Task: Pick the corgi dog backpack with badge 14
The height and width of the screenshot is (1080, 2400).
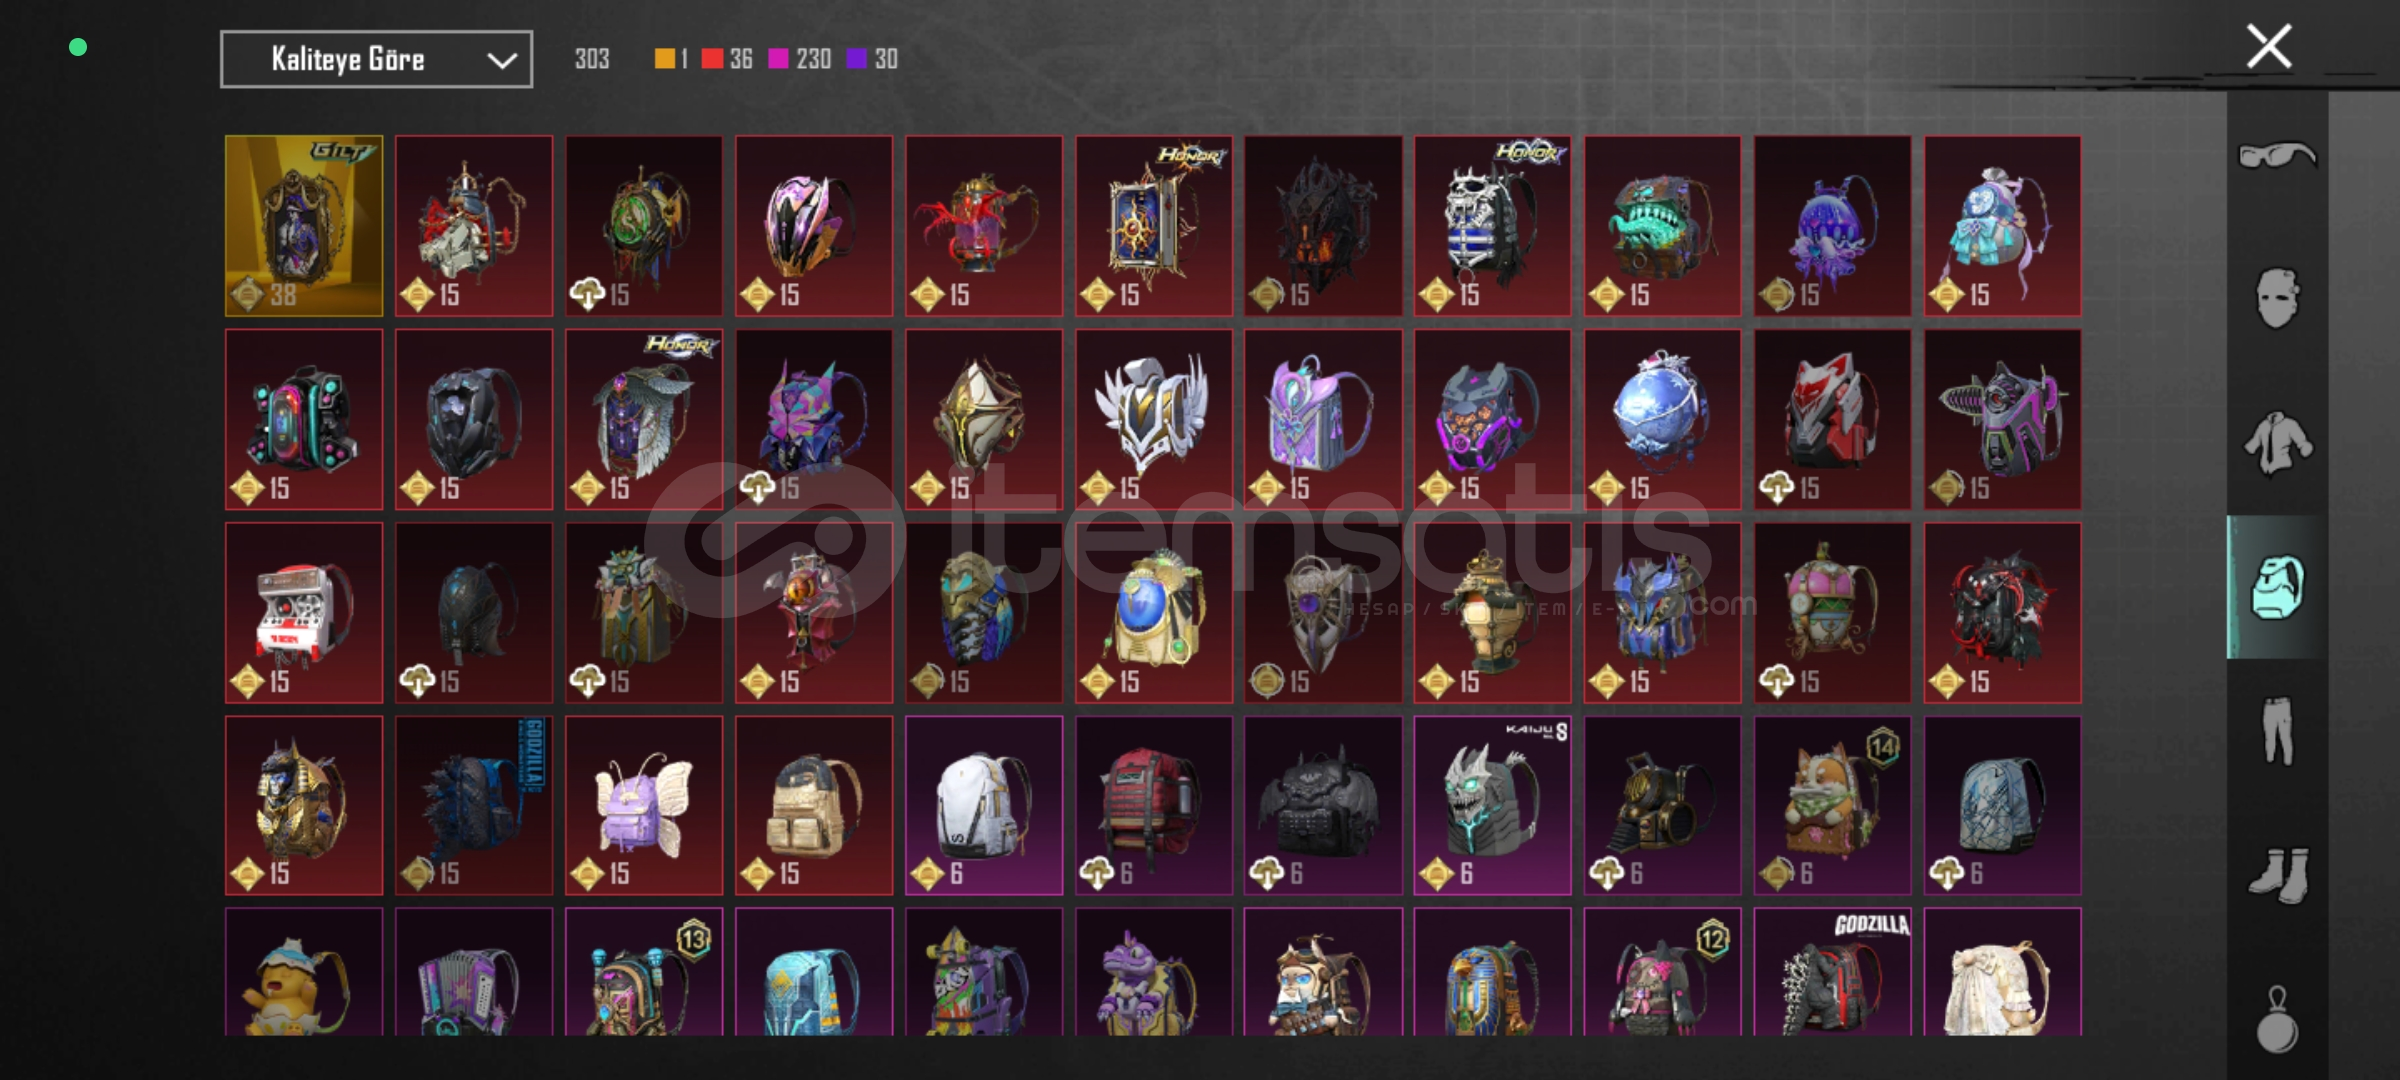Action: point(1832,805)
